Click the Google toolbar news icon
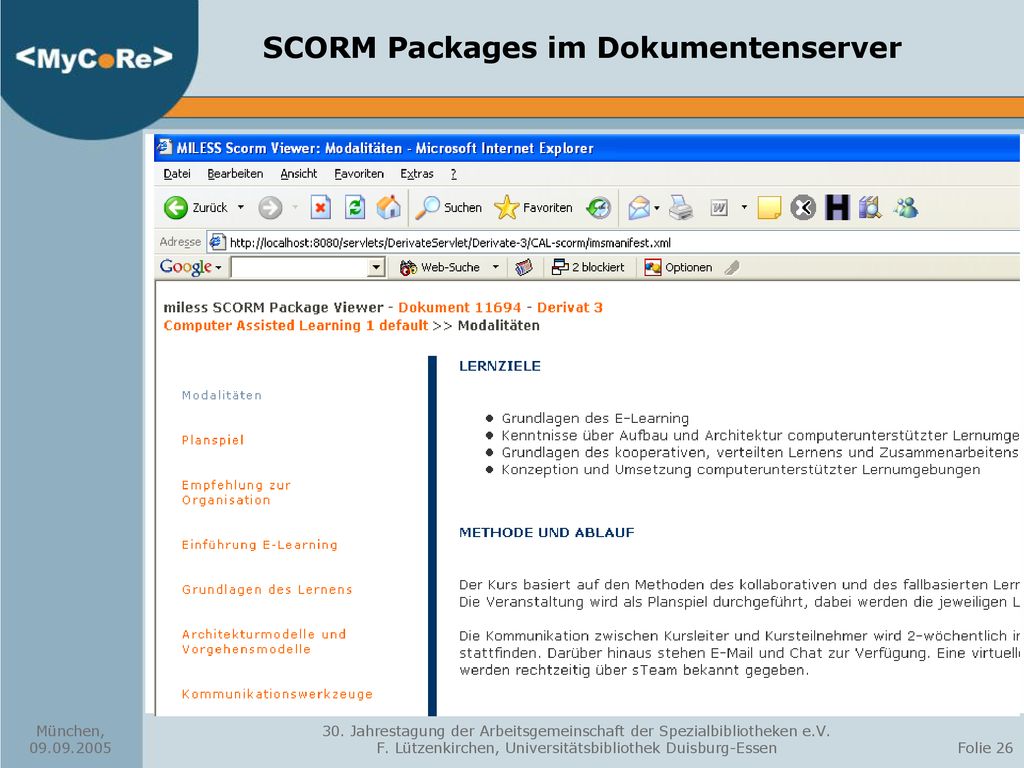 coord(524,267)
